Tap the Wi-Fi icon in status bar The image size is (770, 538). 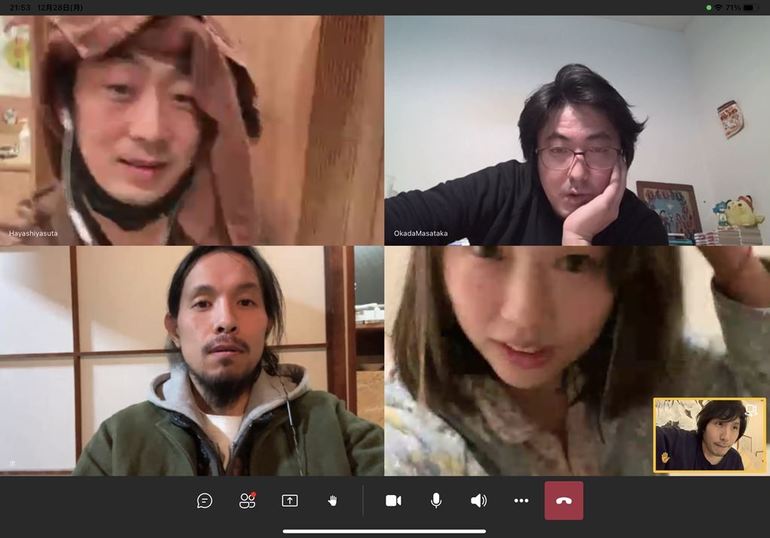tap(717, 7)
